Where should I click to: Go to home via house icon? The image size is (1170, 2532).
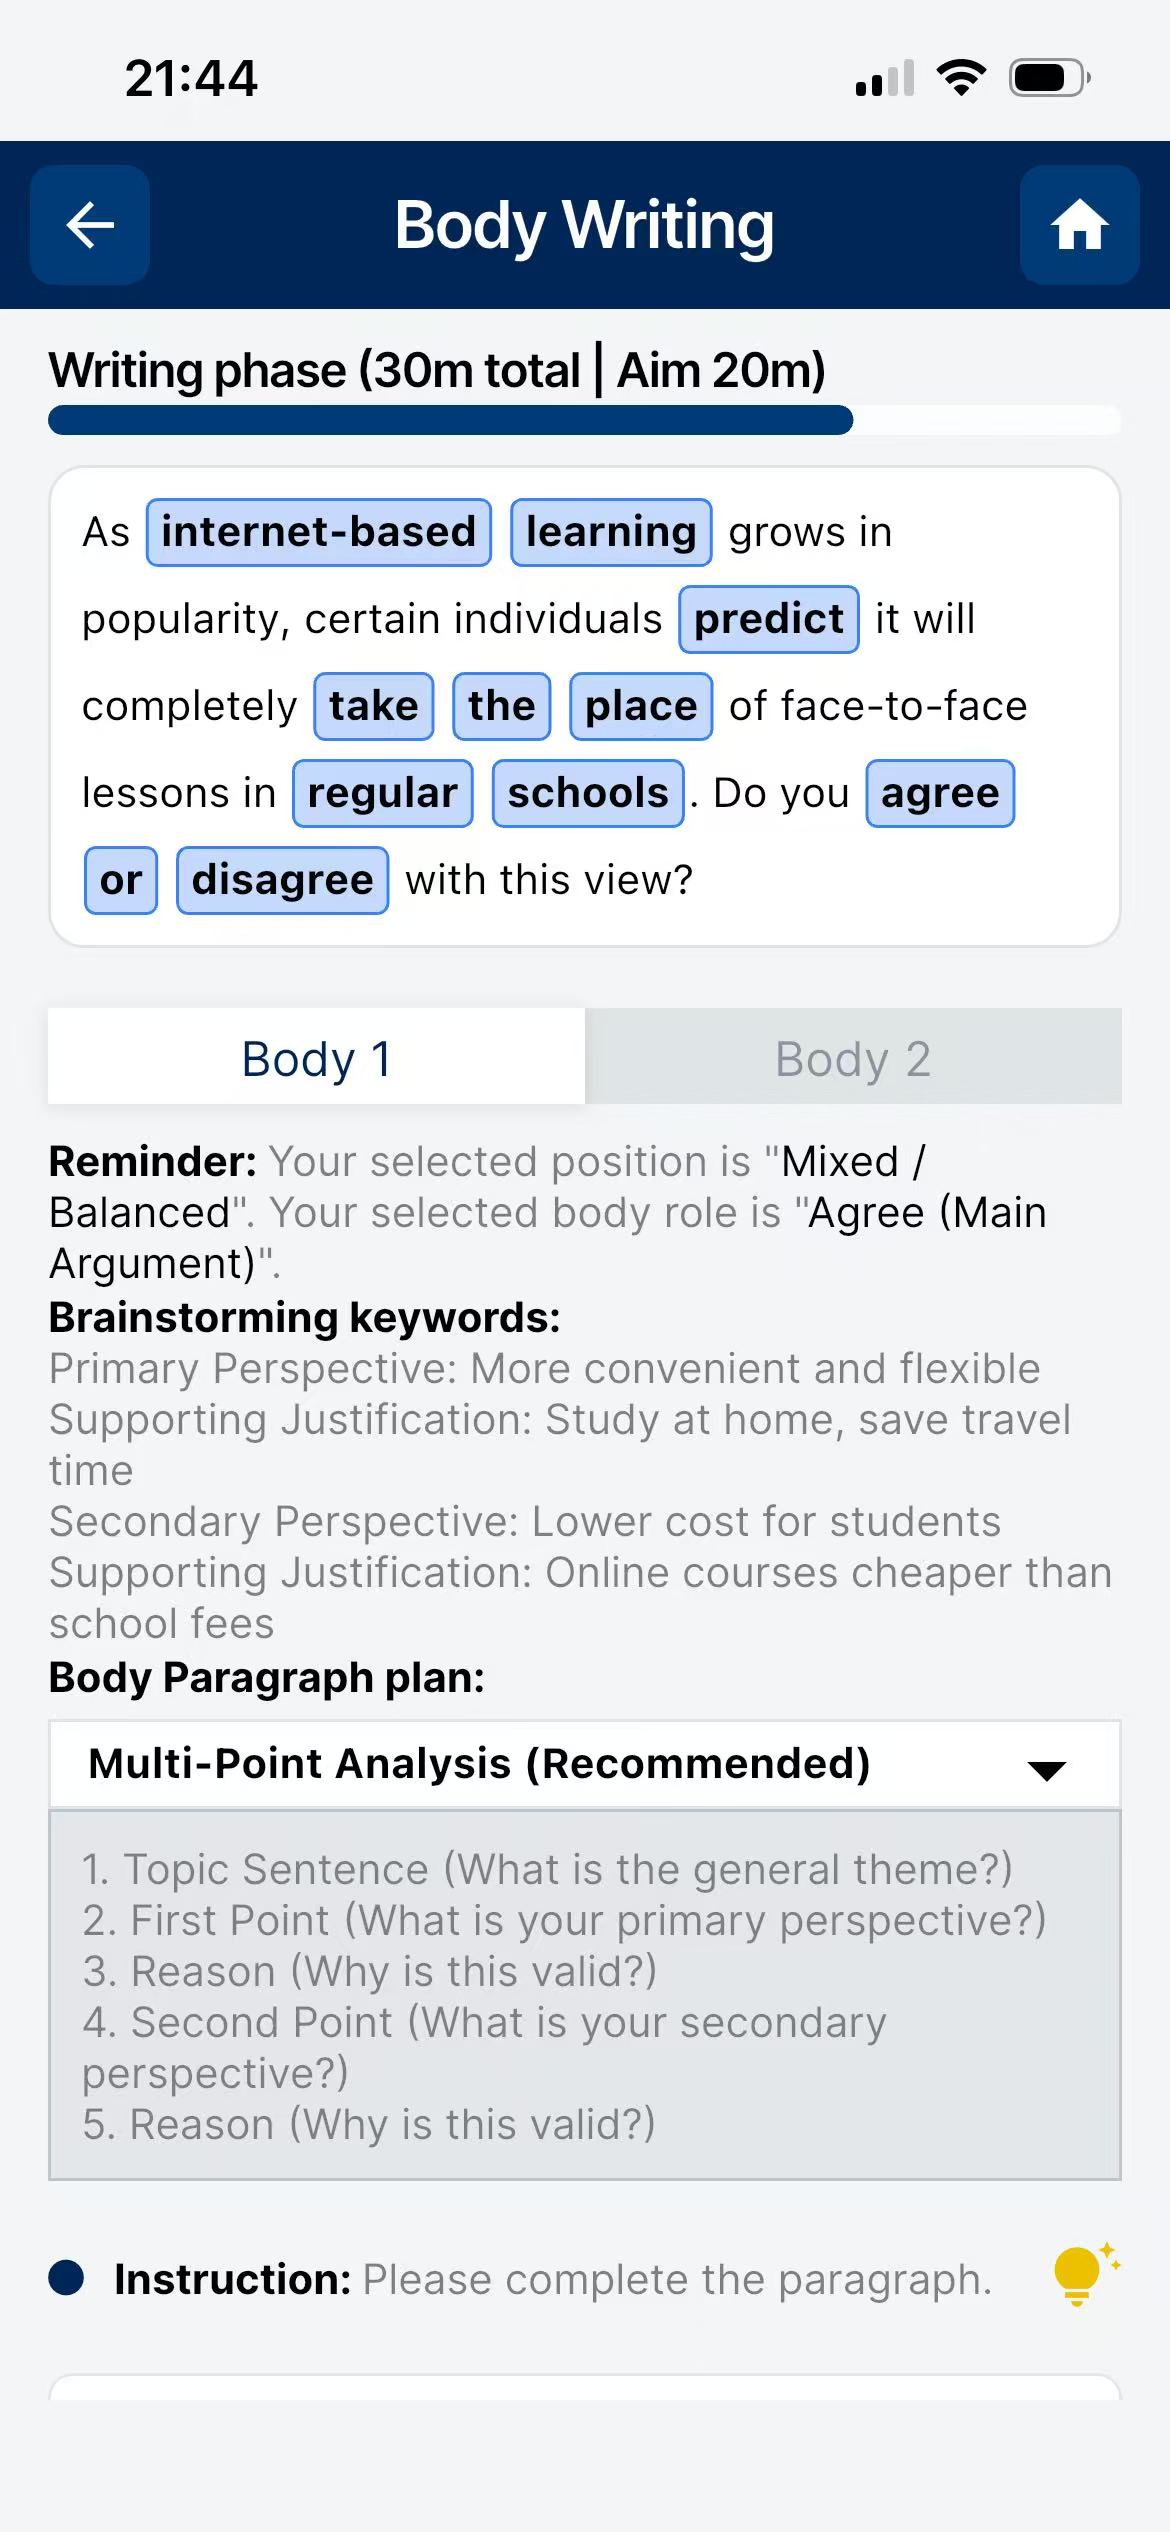[1079, 225]
